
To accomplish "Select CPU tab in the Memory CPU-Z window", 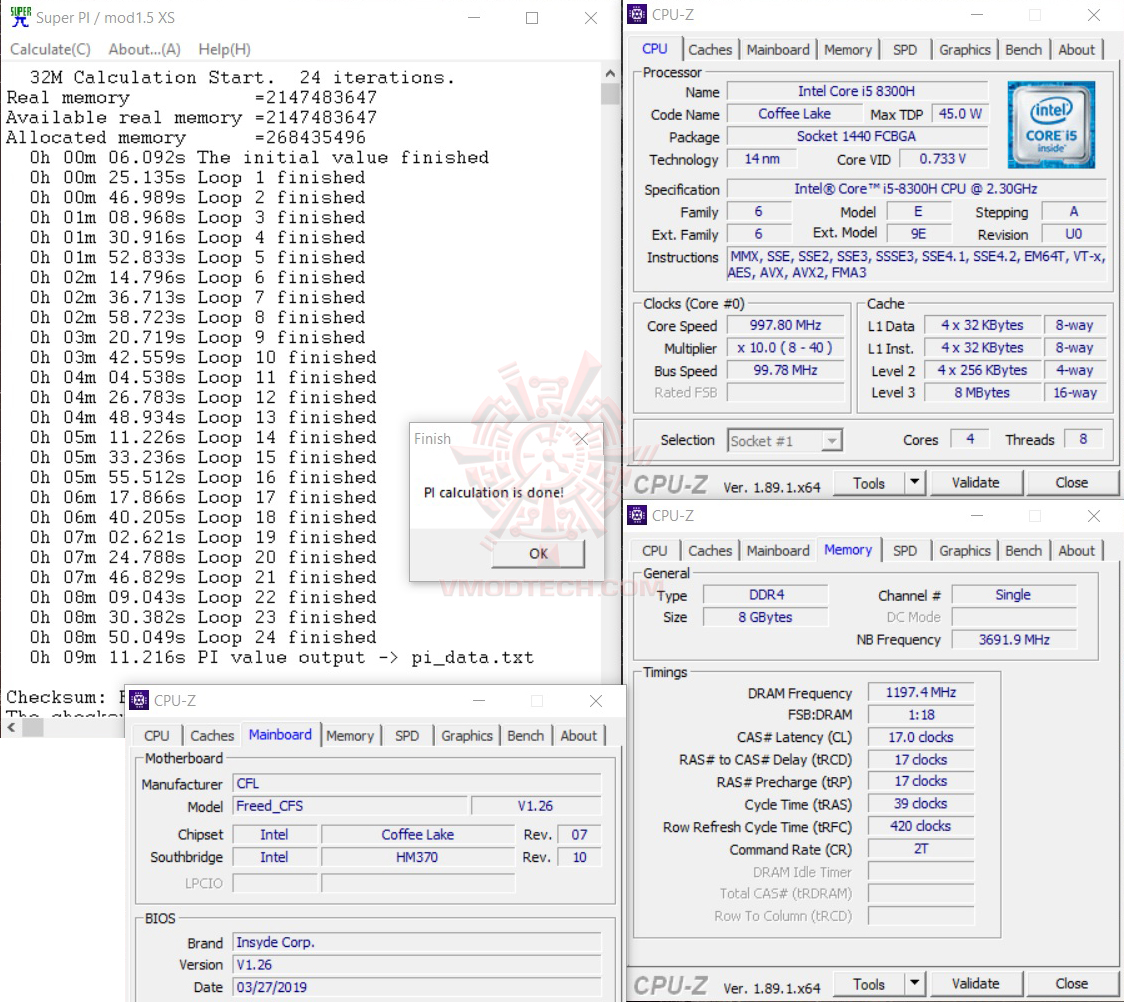I will coord(654,550).
